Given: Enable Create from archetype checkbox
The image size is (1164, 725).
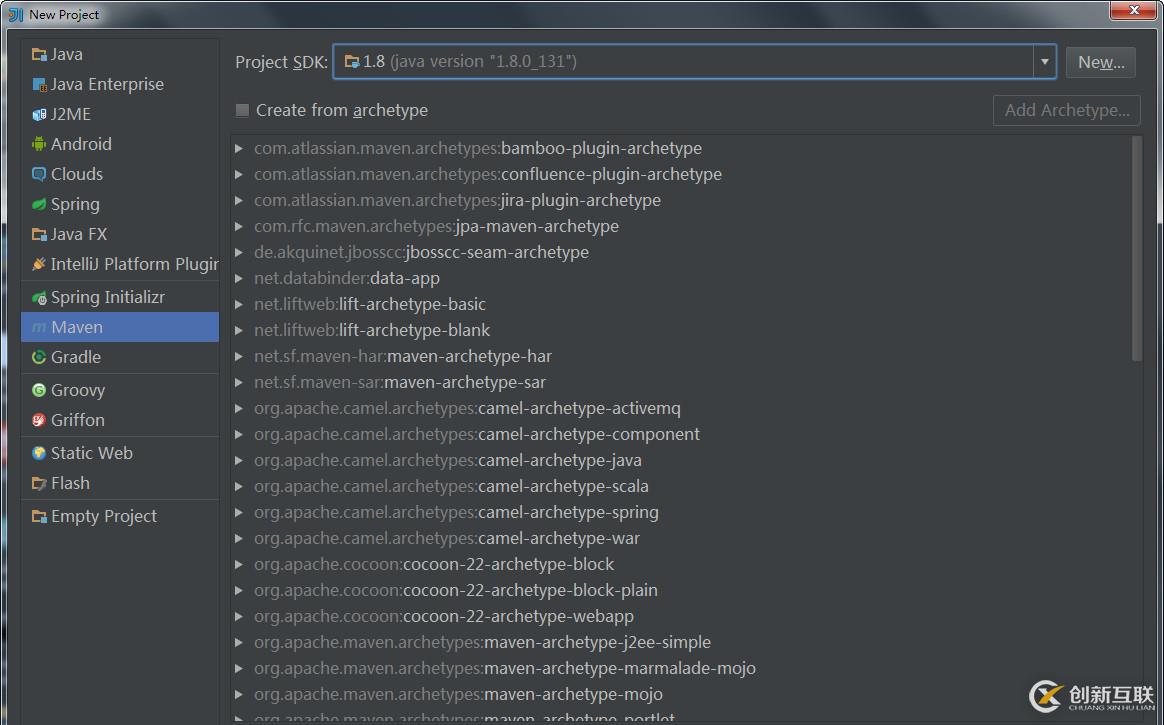Looking at the screenshot, I should coord(242,111).
